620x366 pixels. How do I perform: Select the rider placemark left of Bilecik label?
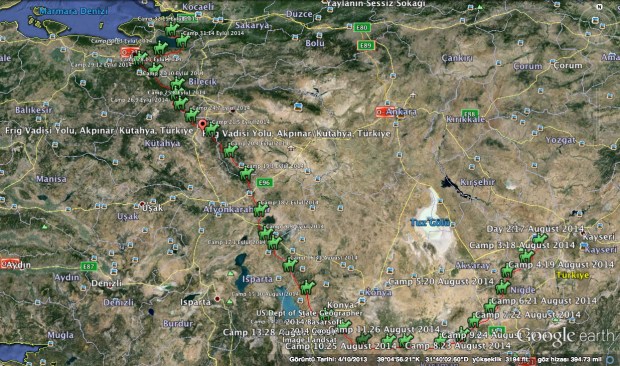pos(178,83)
